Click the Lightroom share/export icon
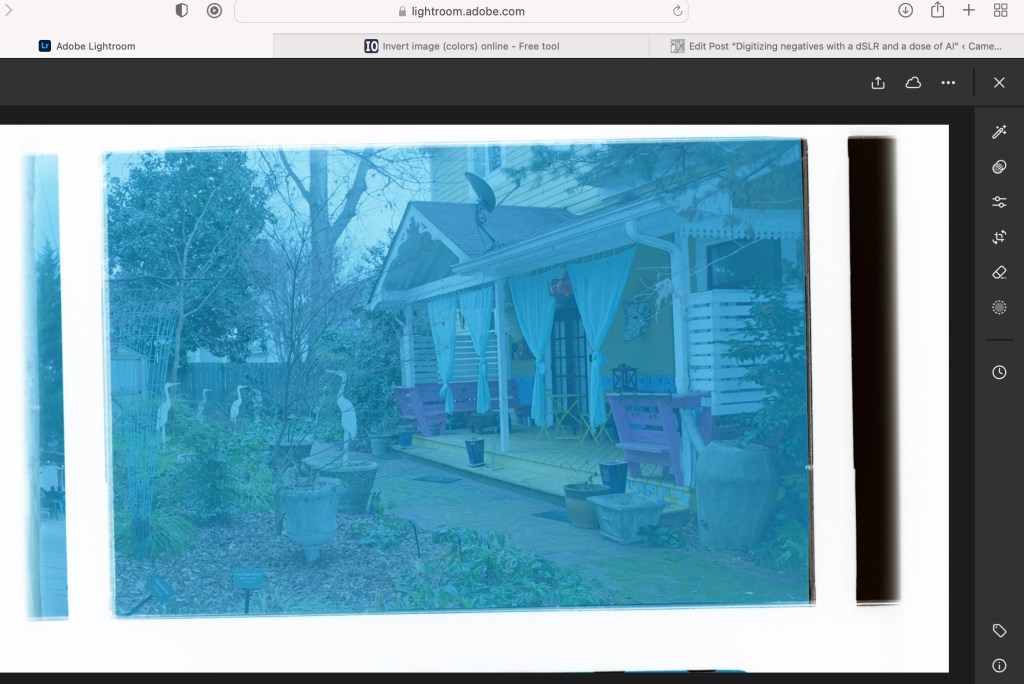 pyautogui.click(x=878, y=83)
